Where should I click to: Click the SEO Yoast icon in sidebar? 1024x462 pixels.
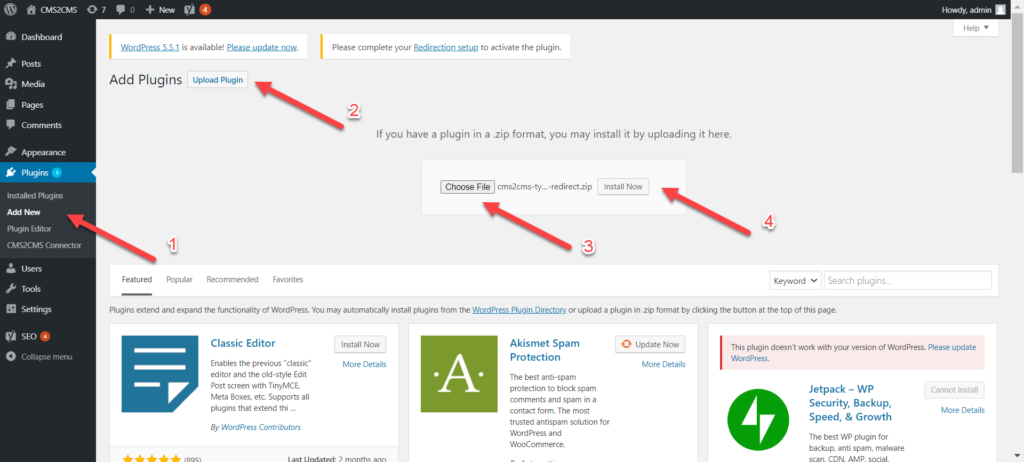click(x=10, y=336)
